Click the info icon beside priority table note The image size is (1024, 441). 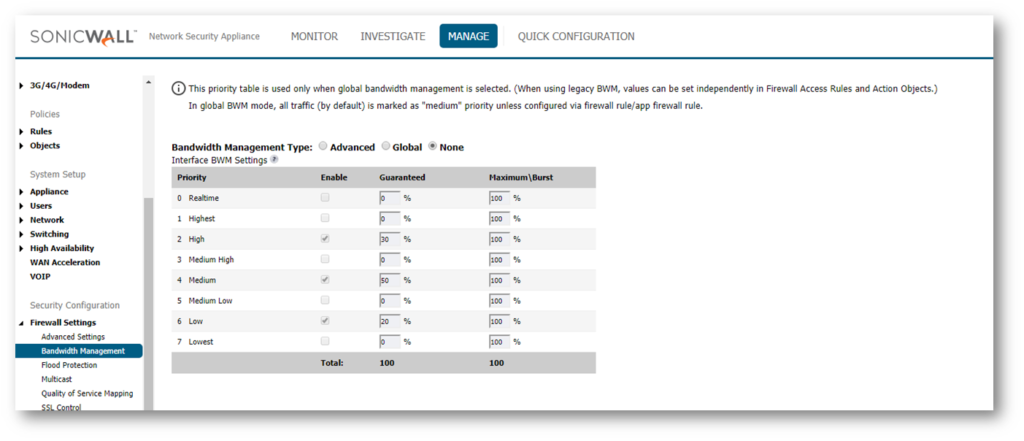click(178, 89)
